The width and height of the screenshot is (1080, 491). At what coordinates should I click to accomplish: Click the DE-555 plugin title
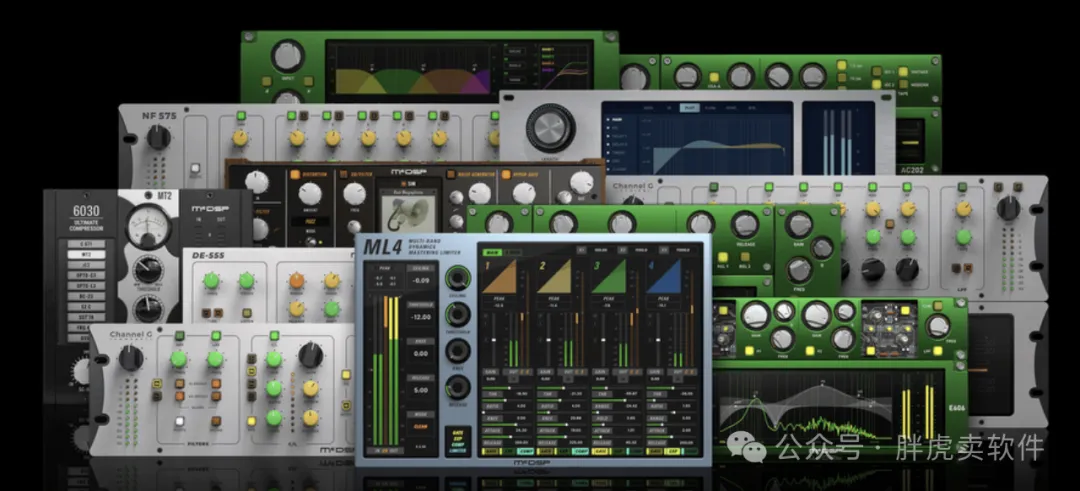(x=210, y=256)
